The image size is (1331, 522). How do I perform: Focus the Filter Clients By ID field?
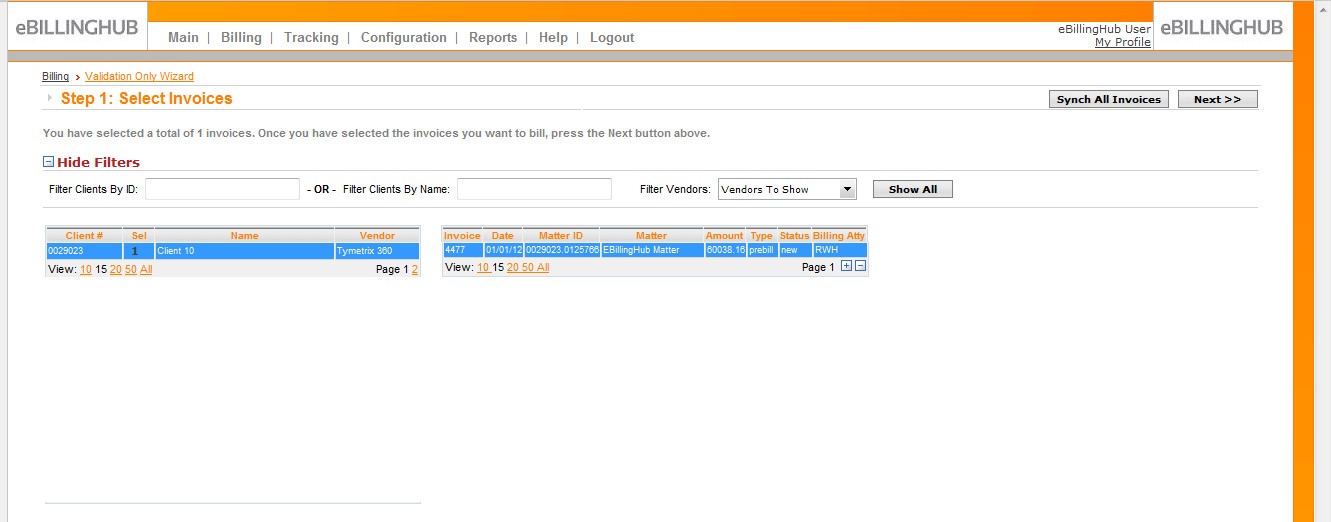[x=222, y=189]
